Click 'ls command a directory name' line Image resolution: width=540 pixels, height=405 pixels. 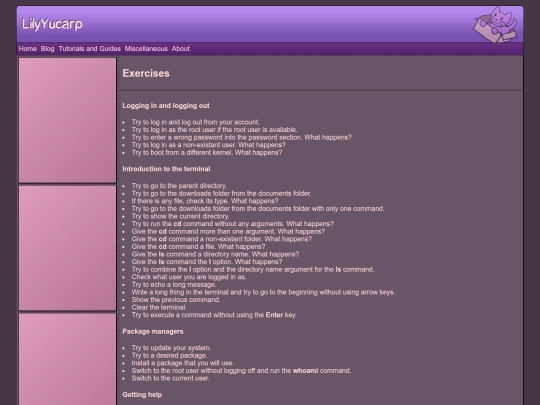point(215,254)
